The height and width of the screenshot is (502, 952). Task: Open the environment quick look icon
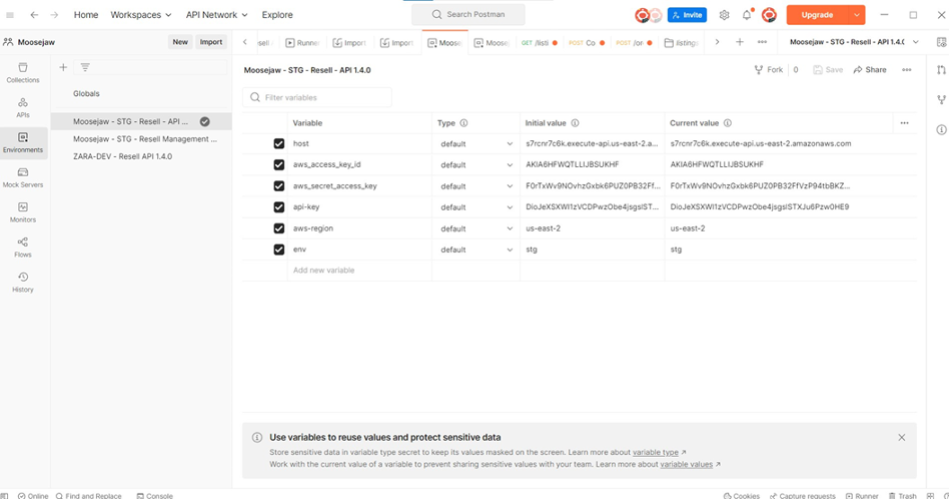click(x=941, y=42)
